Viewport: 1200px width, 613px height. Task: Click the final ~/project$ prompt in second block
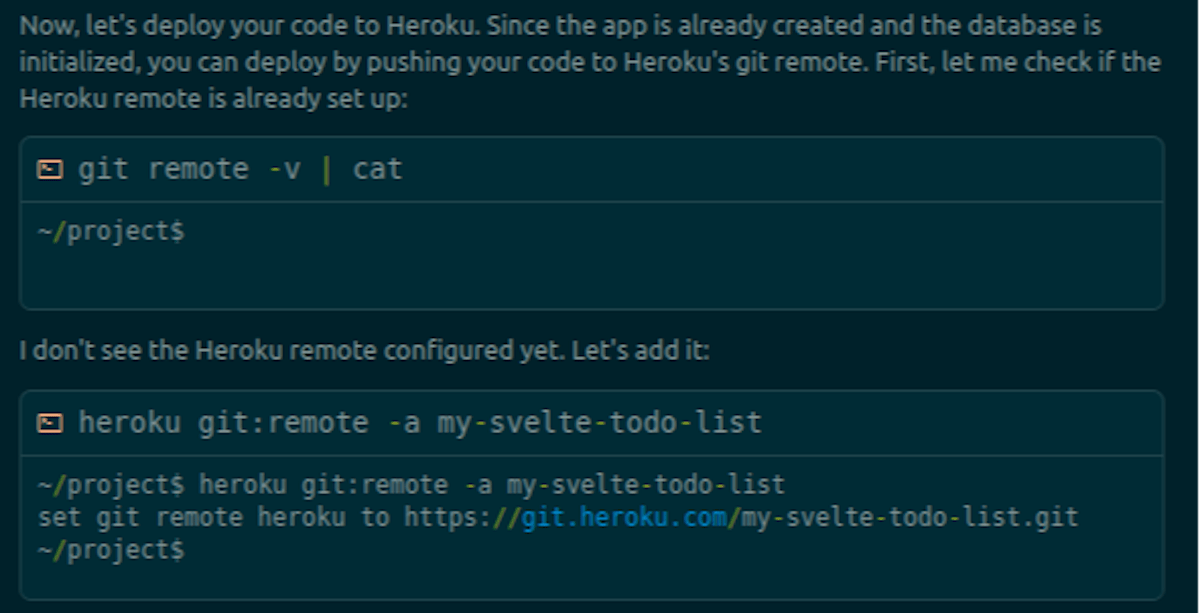111,550
